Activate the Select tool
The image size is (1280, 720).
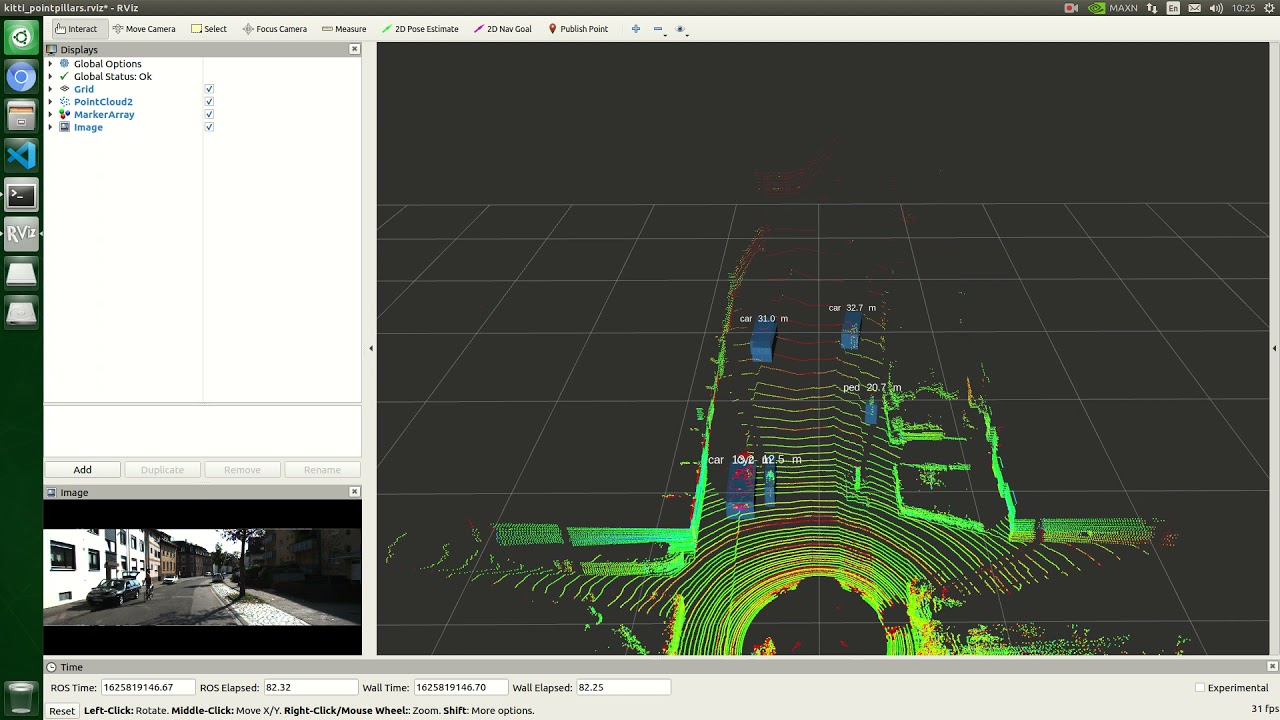[209, 29]
